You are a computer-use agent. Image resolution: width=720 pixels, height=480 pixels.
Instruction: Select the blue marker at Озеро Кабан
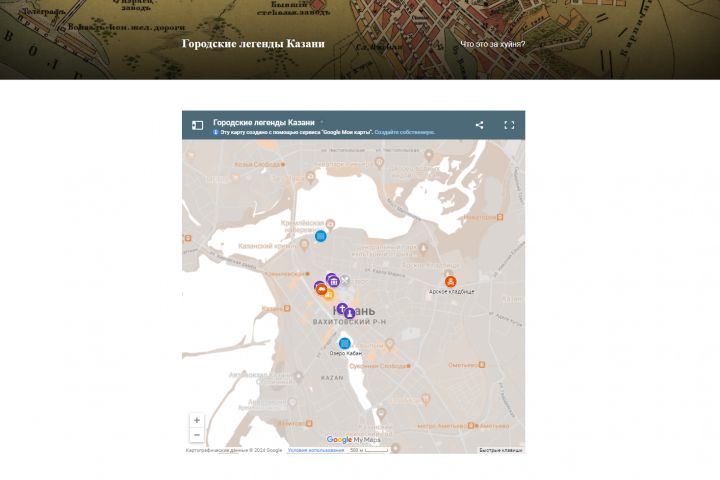(x=344, y=343)
